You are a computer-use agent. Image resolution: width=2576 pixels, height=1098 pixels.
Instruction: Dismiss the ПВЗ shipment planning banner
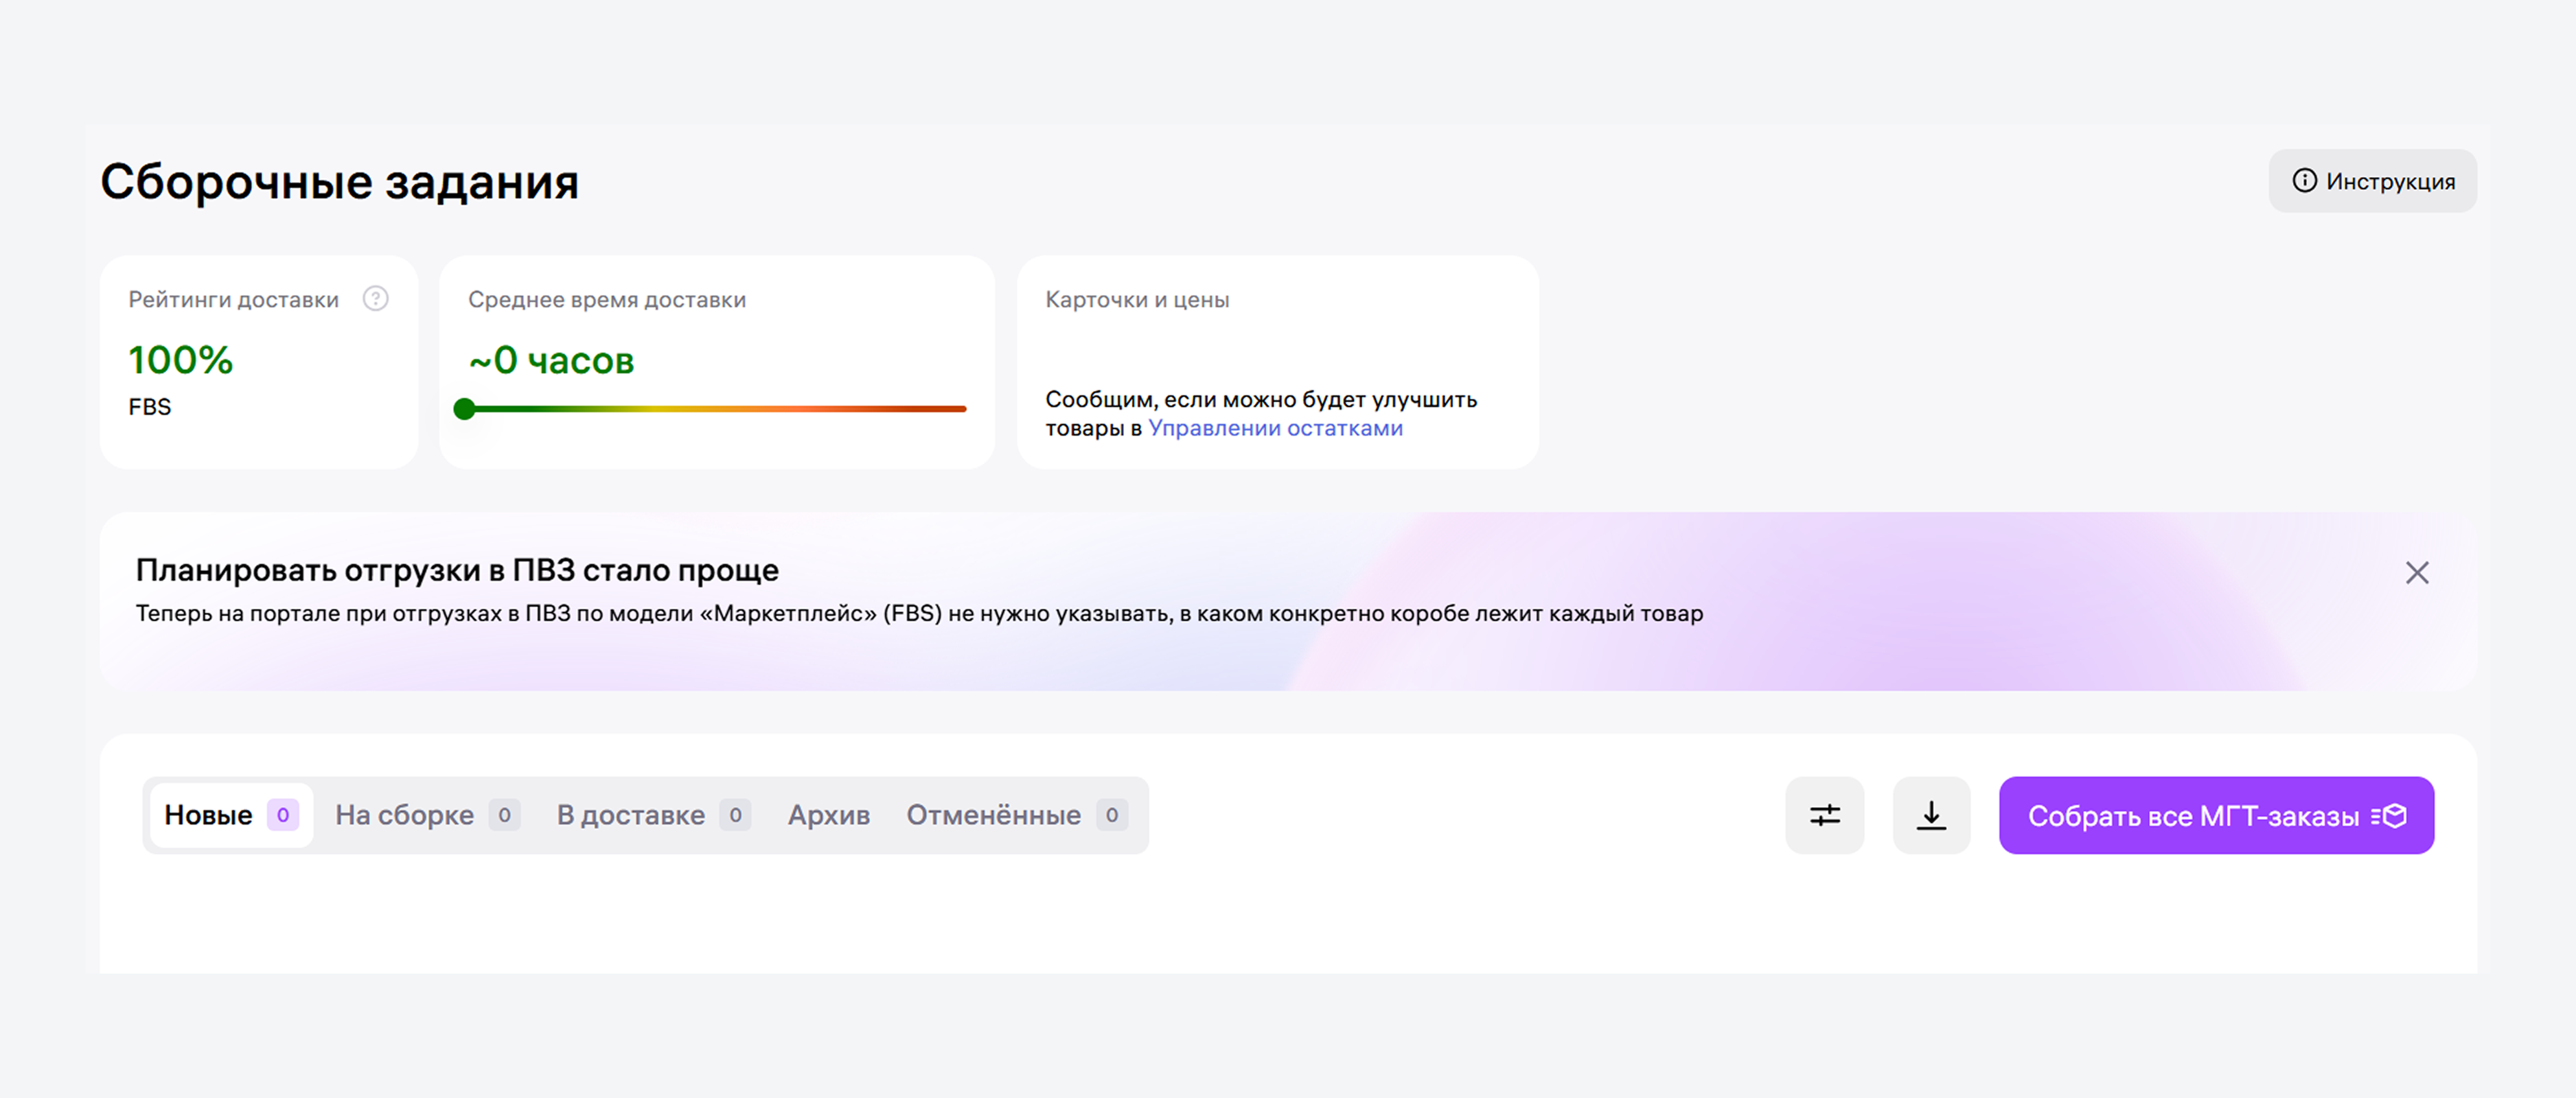pyautogui.click(x=2416, y=573)
